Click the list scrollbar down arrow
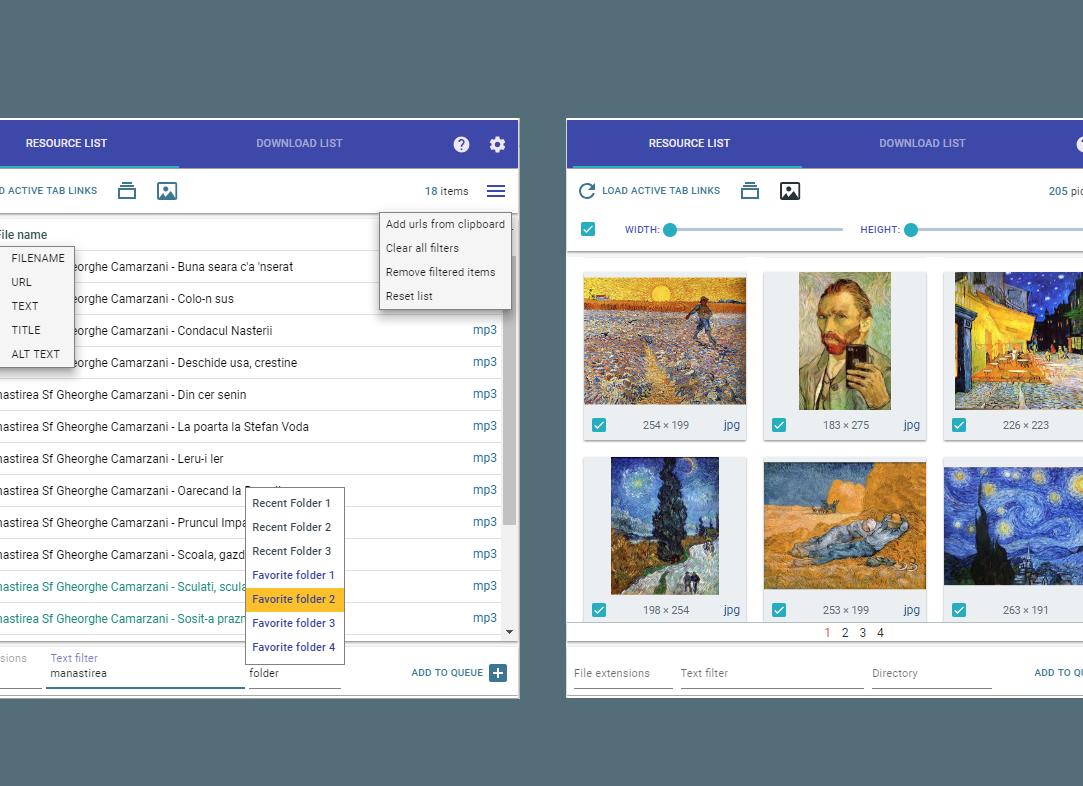This screenshot has width=1083, height=786. click(x=509, y=632)
